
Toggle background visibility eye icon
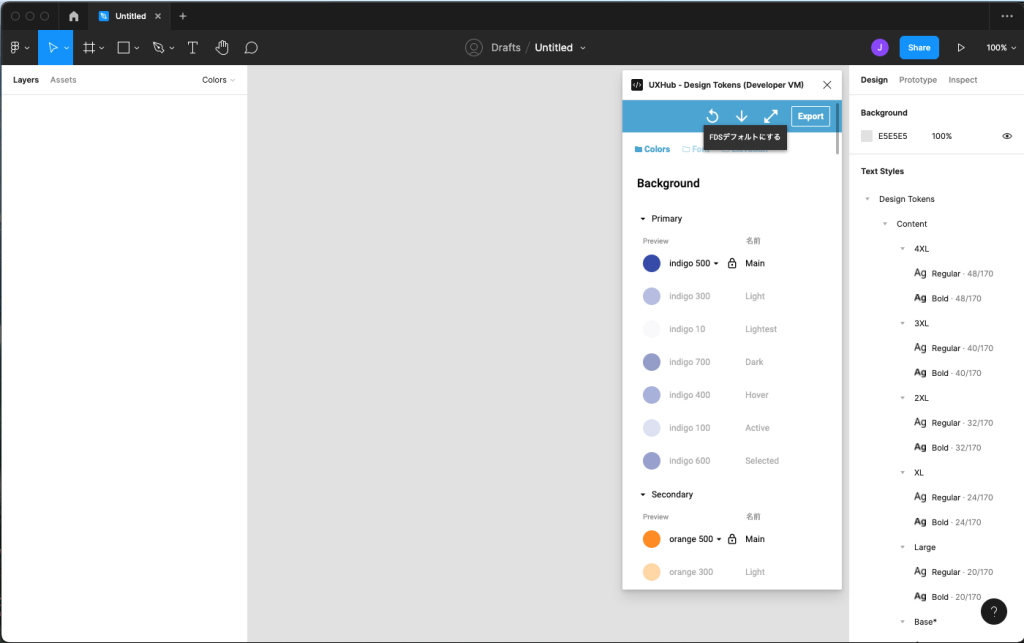1007,136
